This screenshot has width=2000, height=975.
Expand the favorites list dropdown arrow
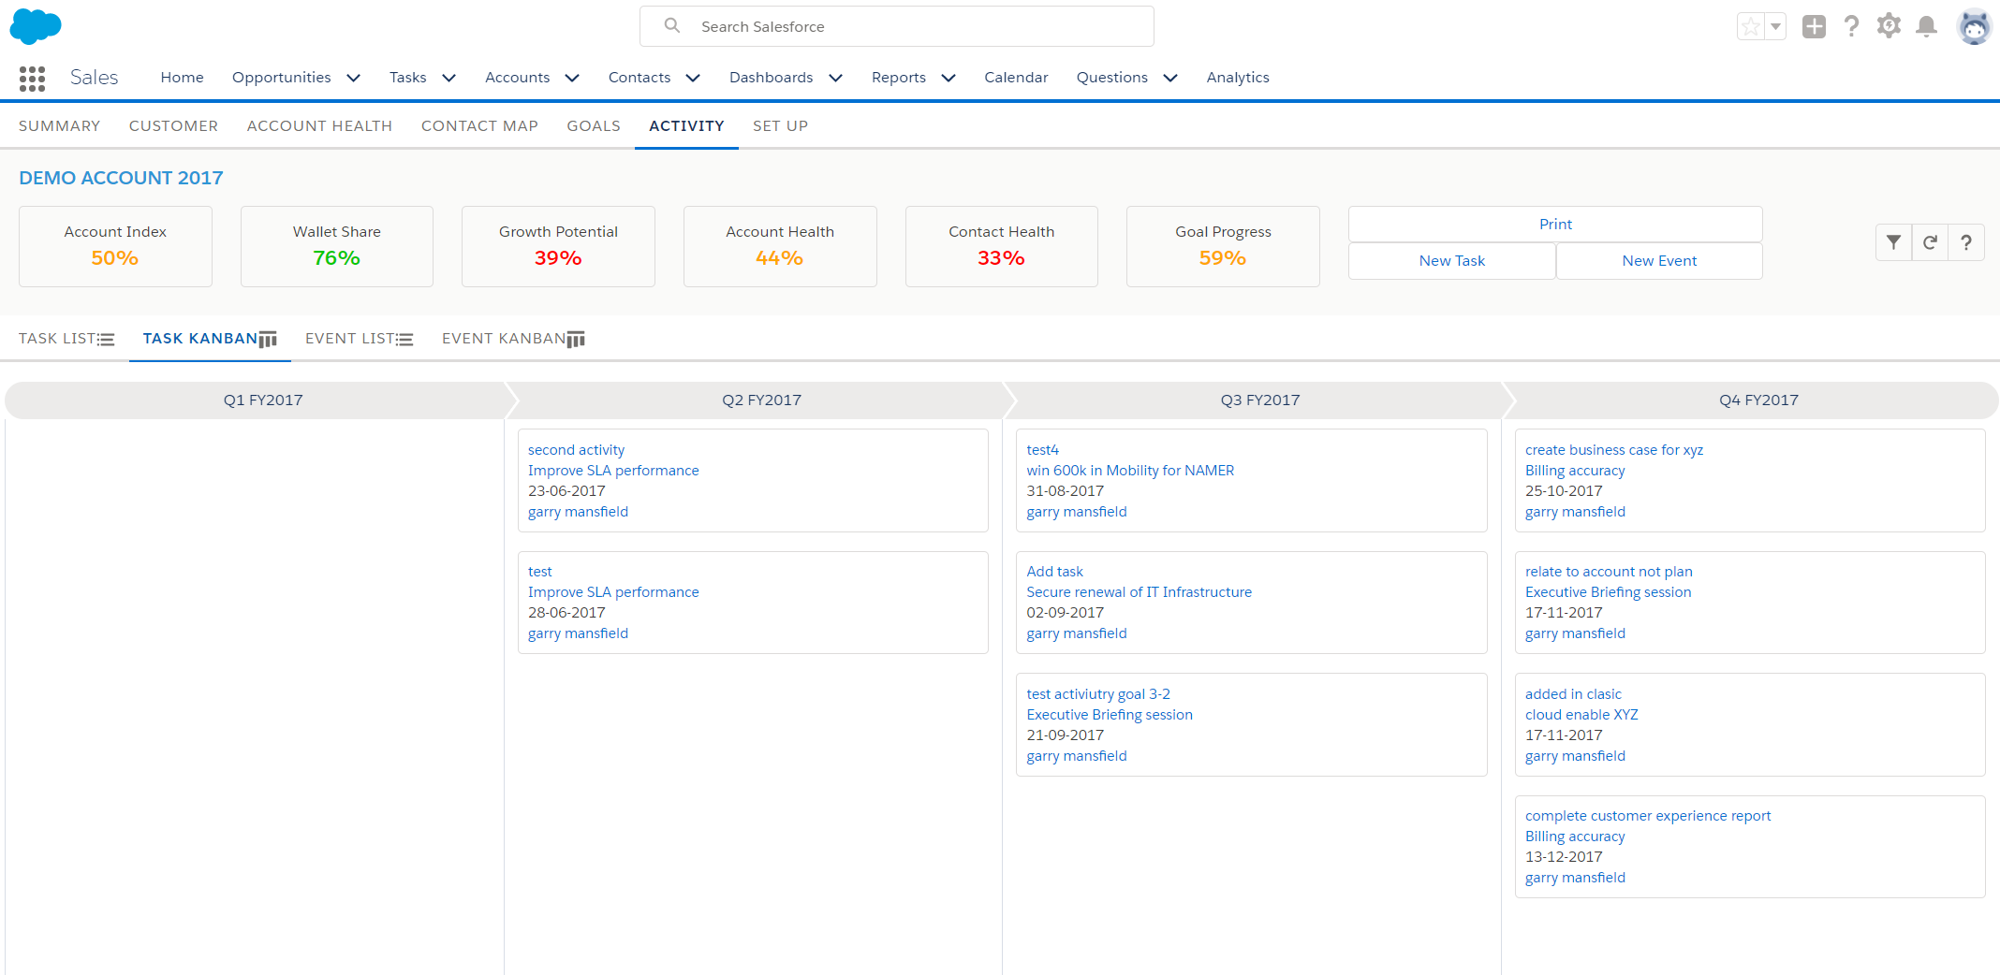click(x=1776, y=27)
